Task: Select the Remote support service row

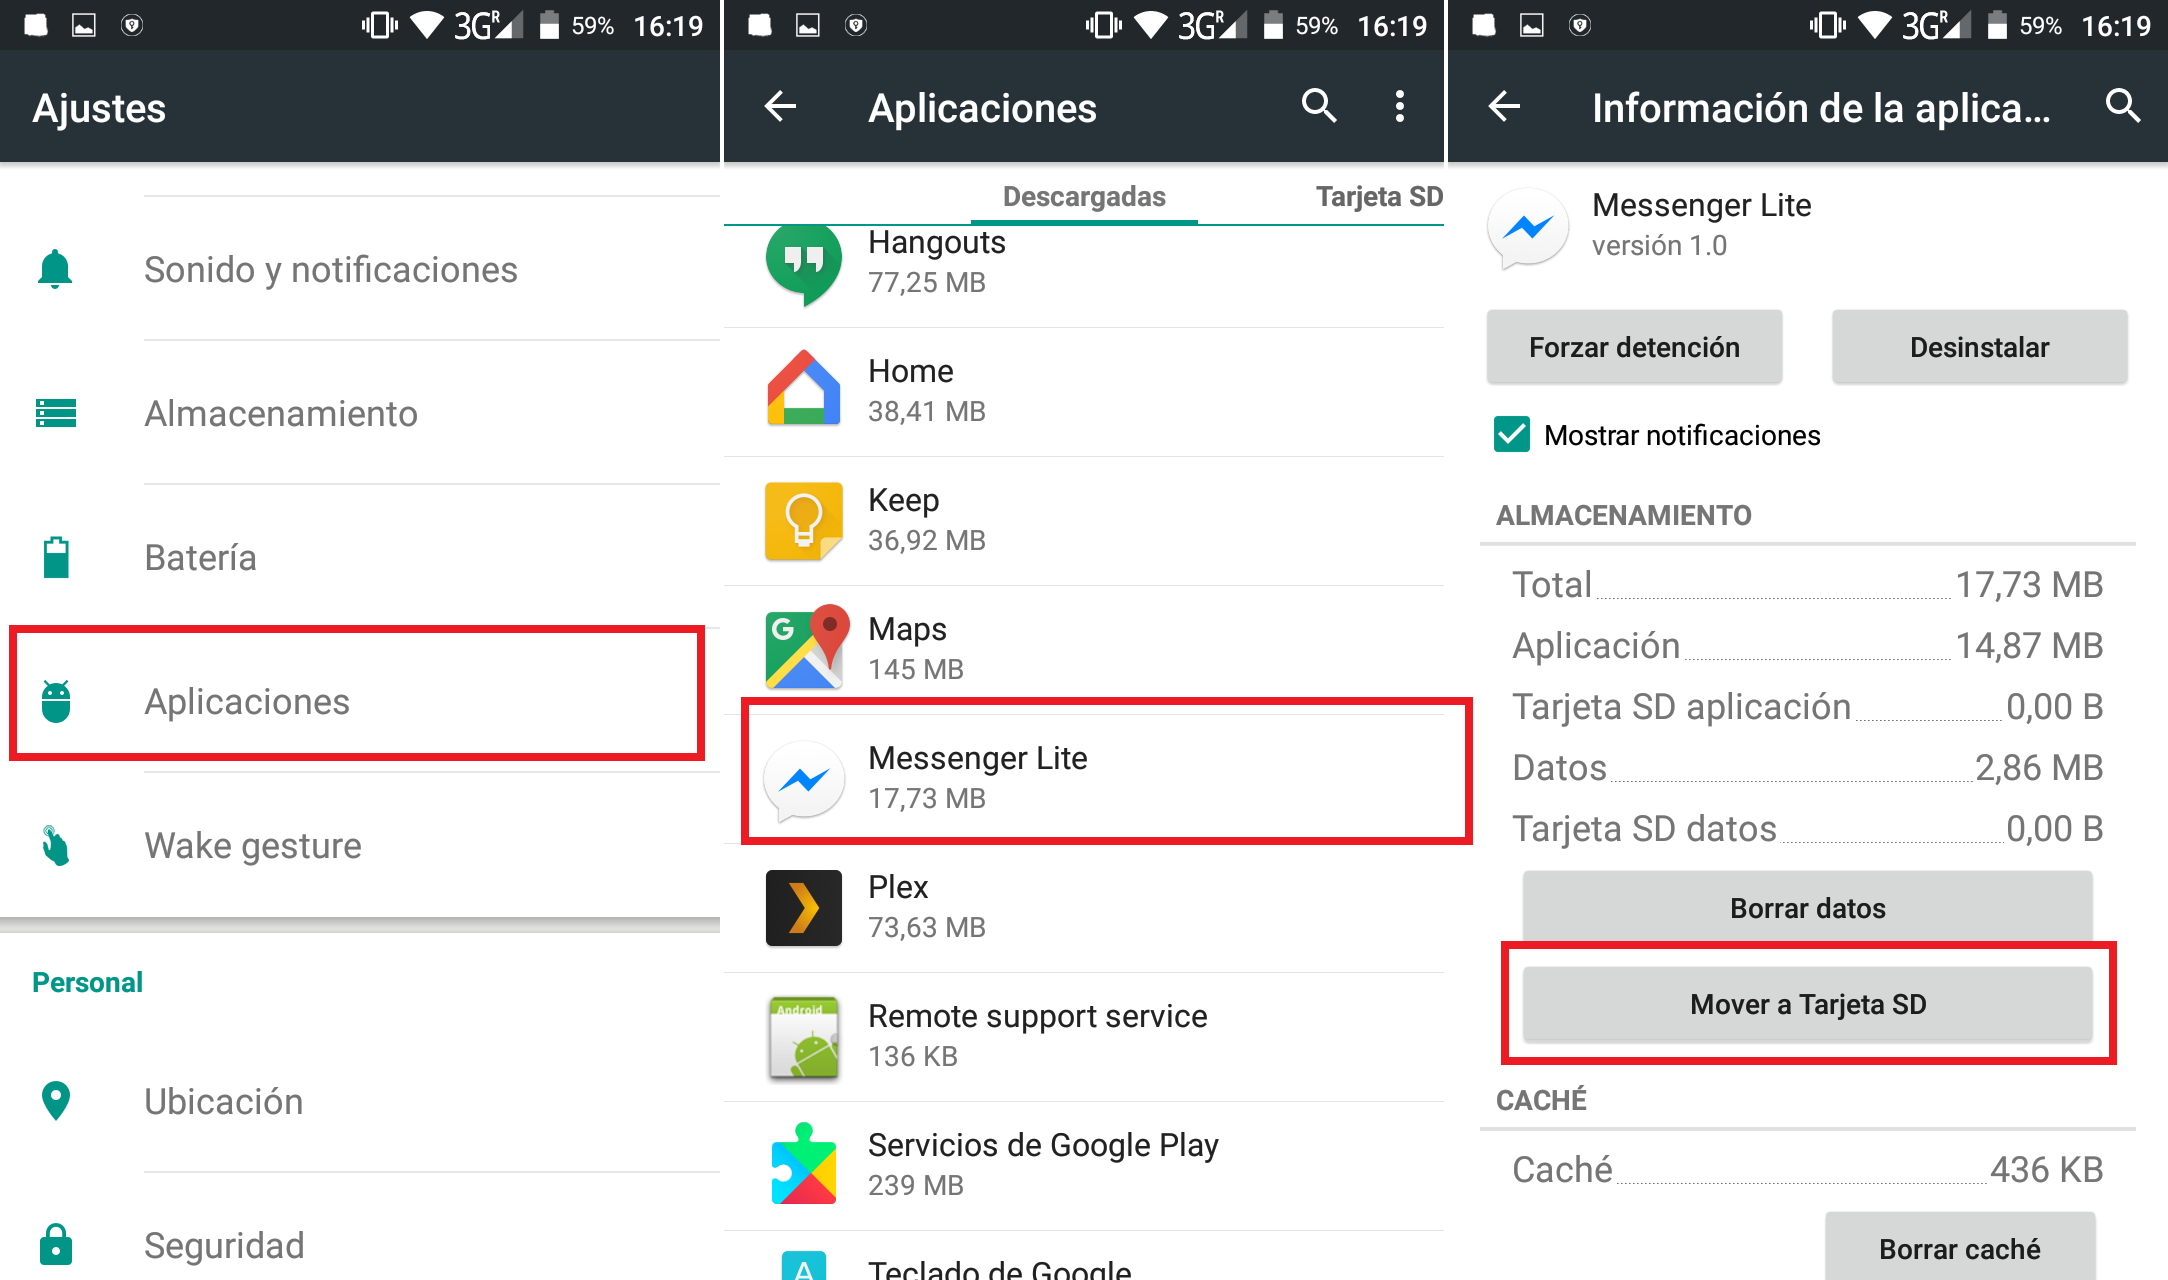Action: tap(1084, 1036)
